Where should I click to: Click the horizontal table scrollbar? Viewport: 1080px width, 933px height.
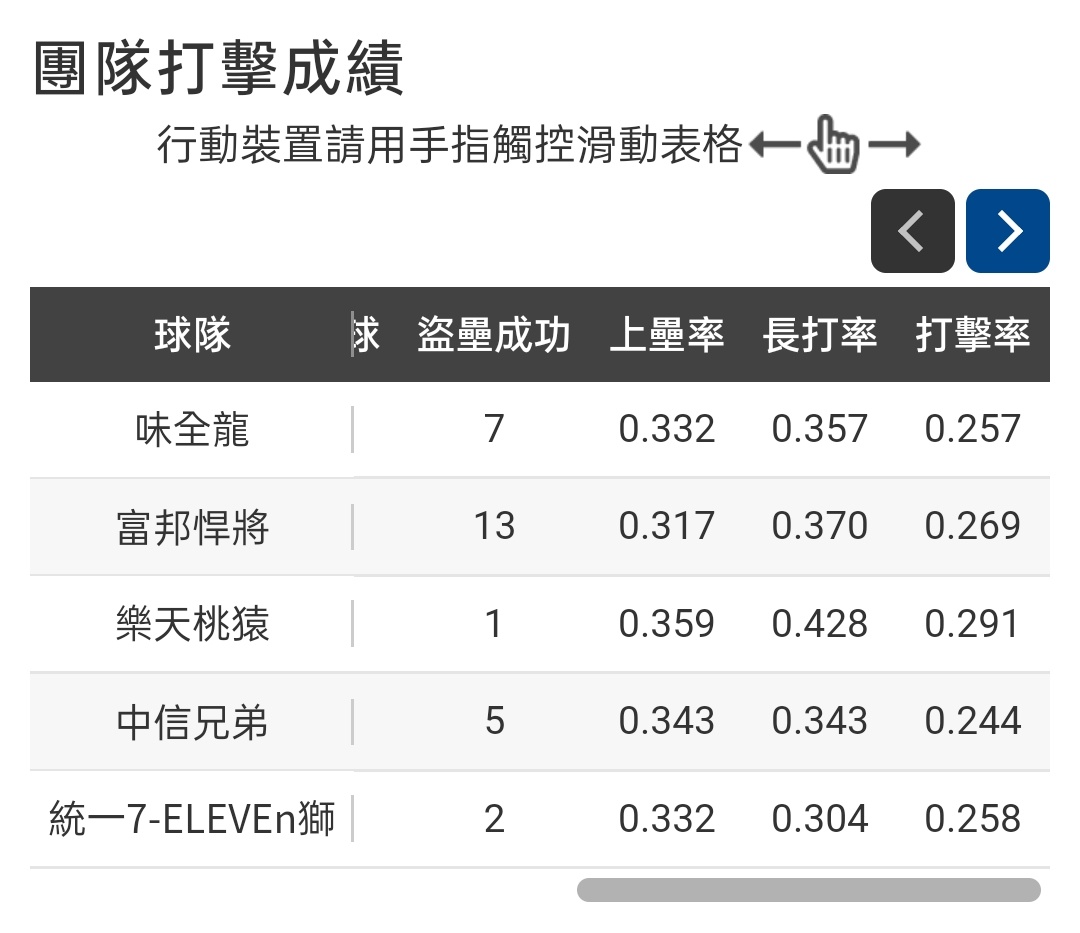808,890
